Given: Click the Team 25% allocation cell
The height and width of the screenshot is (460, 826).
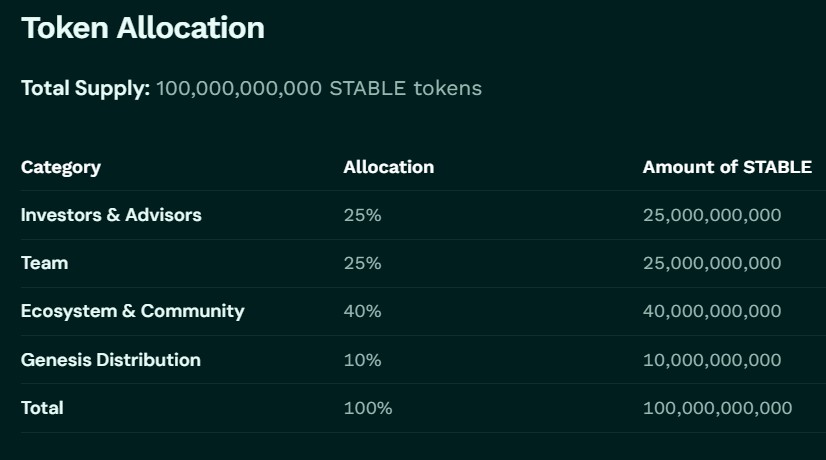Looking at the screenshot, I should [362, 263].
